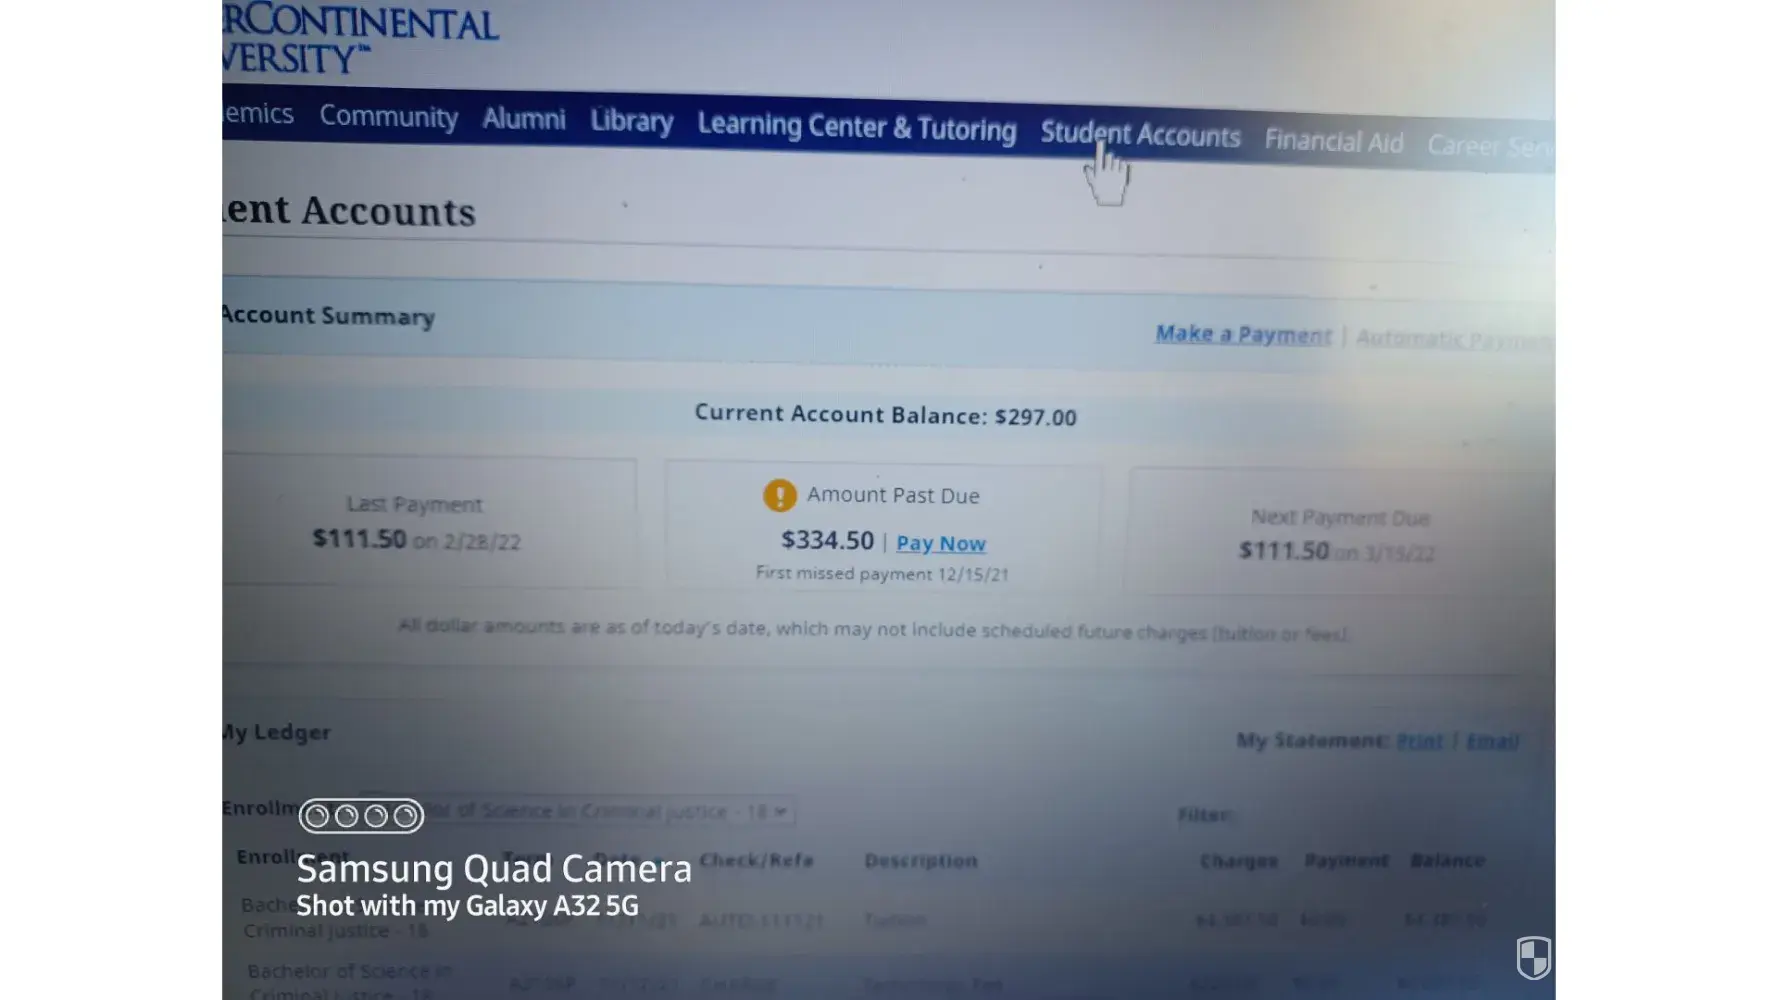The height and width of the screenshot is (1000, 1778).
Task: Email my statement
Action: coord(1492,741)
